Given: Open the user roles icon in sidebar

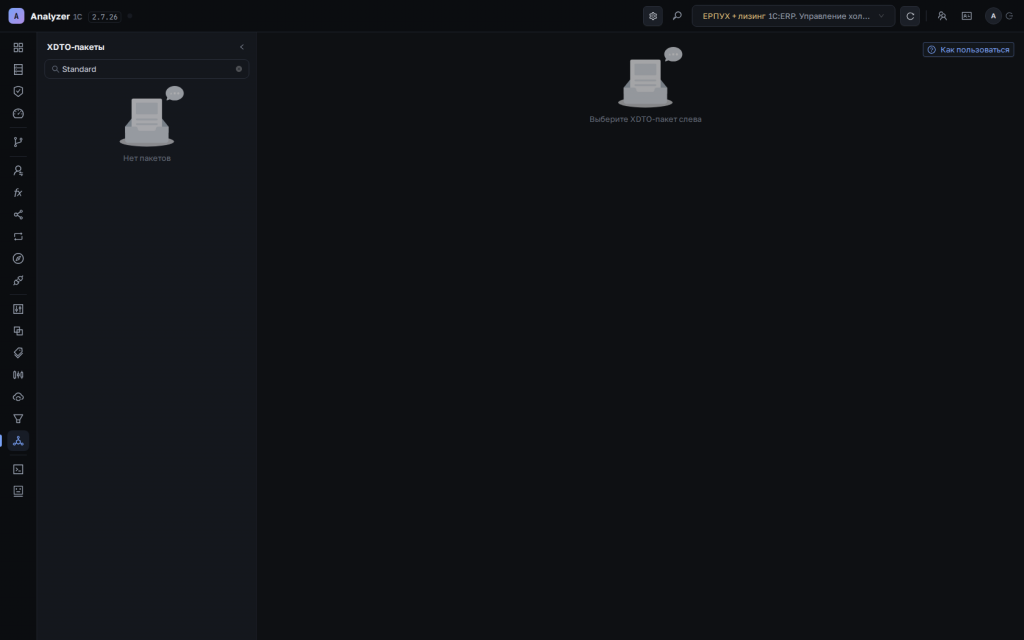Looking at the screenshot, I should 18,170.
